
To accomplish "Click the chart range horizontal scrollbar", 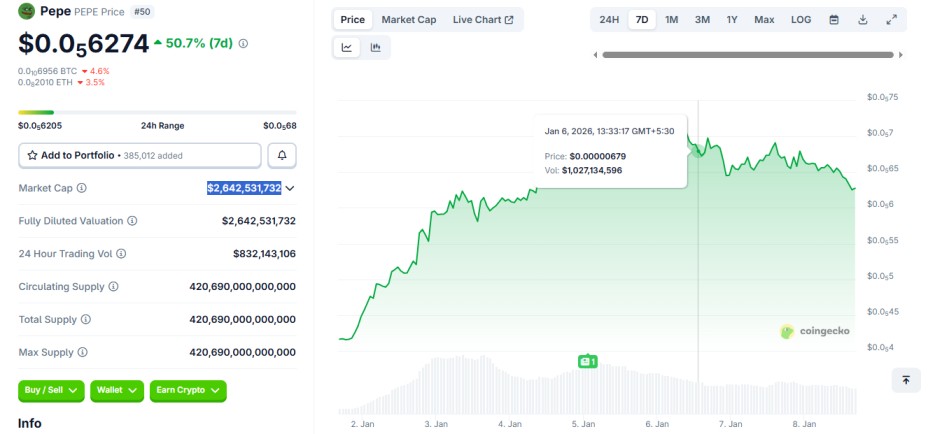I will 748,55.
